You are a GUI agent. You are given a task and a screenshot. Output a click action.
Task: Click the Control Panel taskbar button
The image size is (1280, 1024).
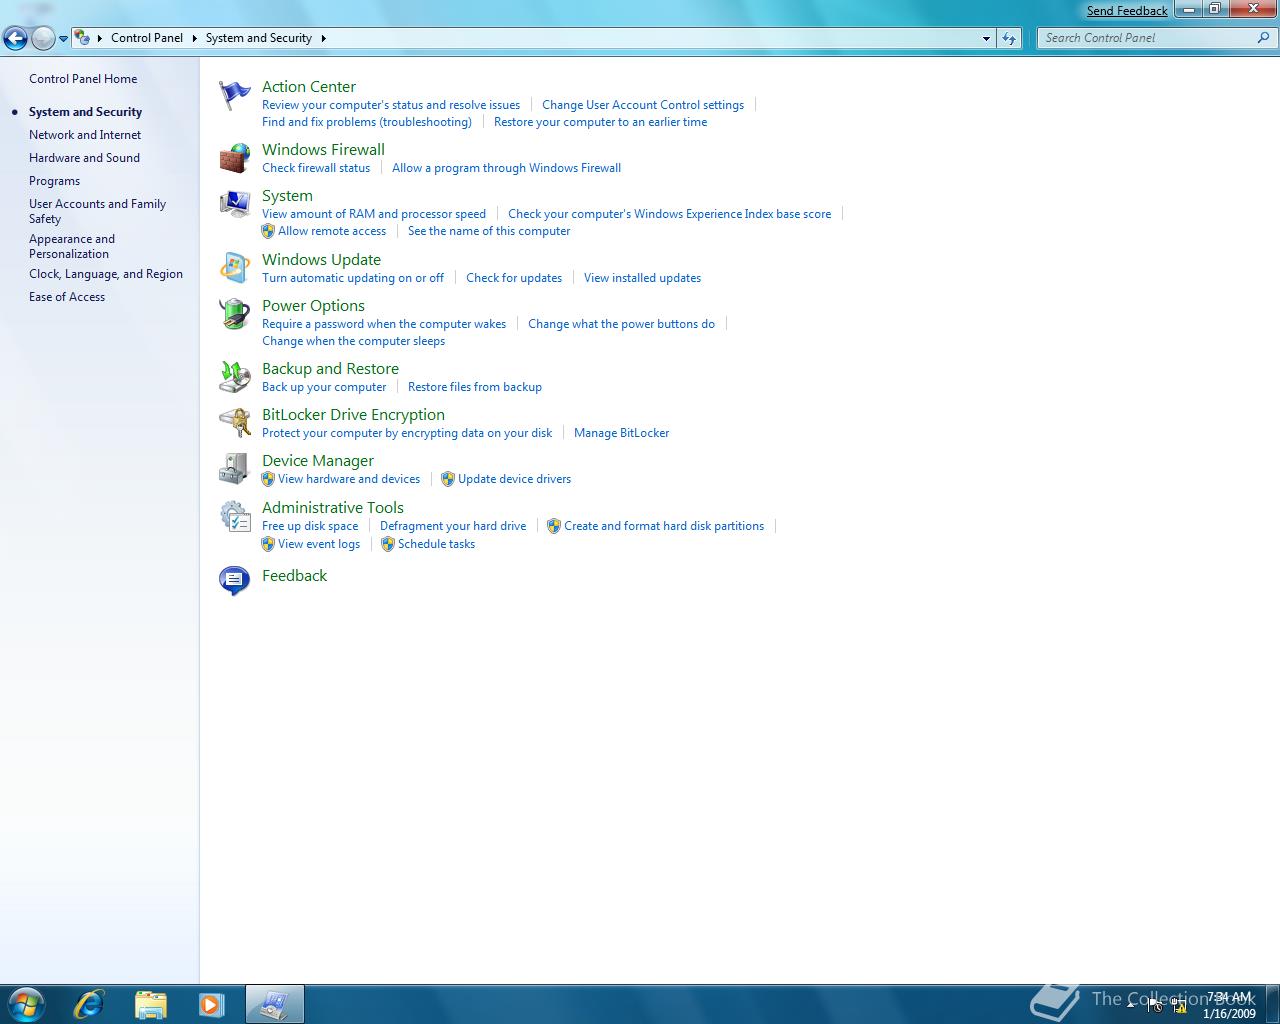click(274, 1004)
